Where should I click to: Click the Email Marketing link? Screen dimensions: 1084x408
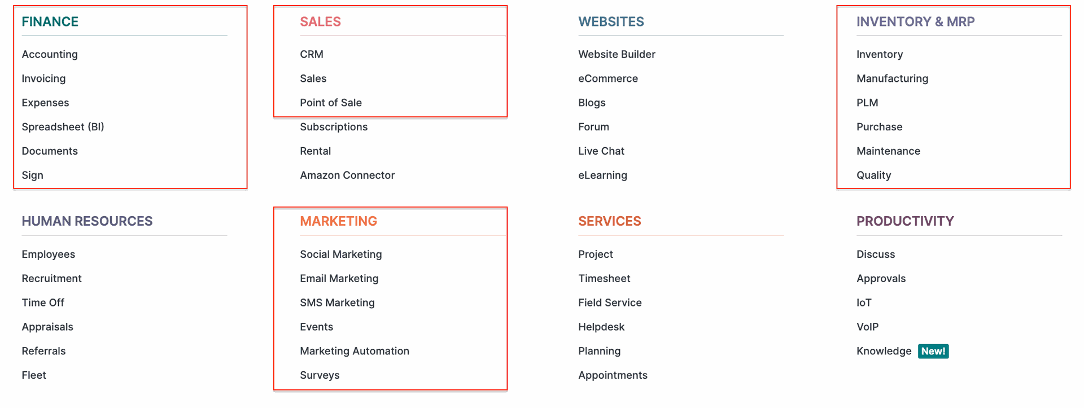(x=339, y=279)
